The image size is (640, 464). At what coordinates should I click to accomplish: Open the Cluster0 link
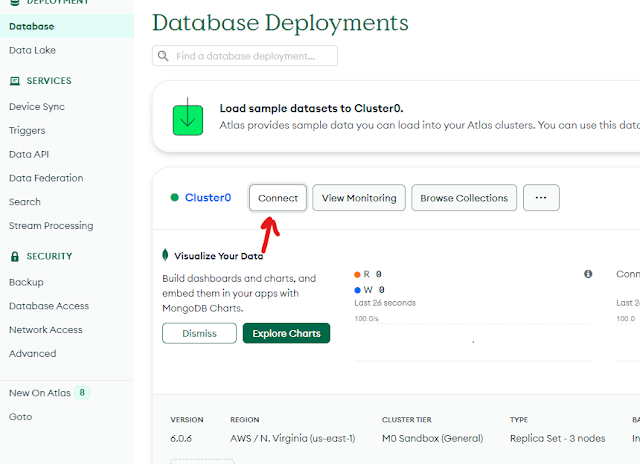[208, 198]
